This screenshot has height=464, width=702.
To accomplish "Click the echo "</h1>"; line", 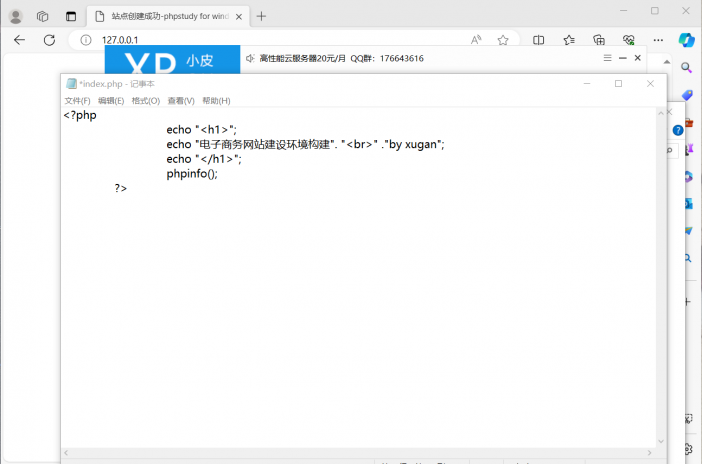I will 204,159.
